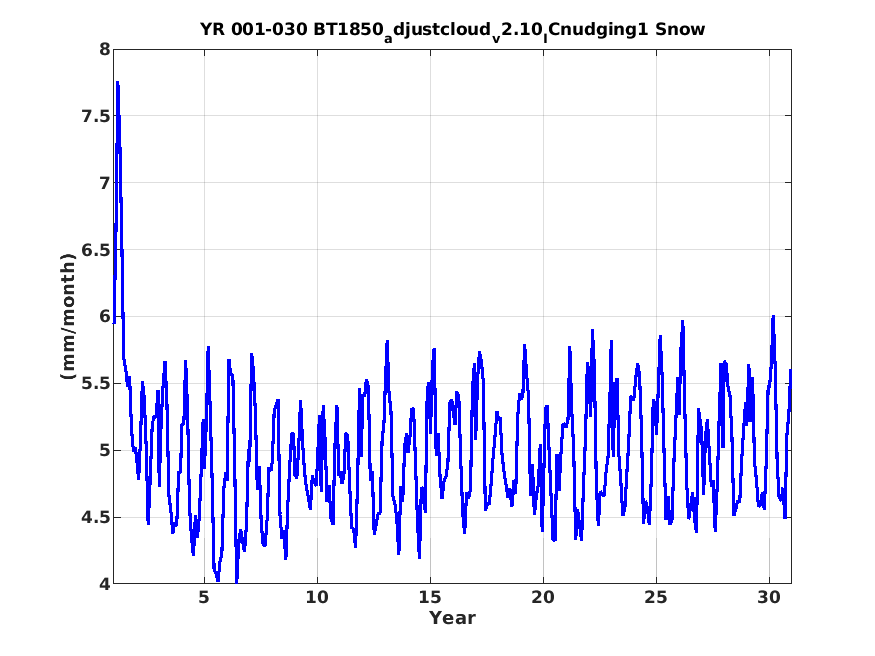Click y-axis tick label '6'

pyautogui.click(x=105, y=316)
